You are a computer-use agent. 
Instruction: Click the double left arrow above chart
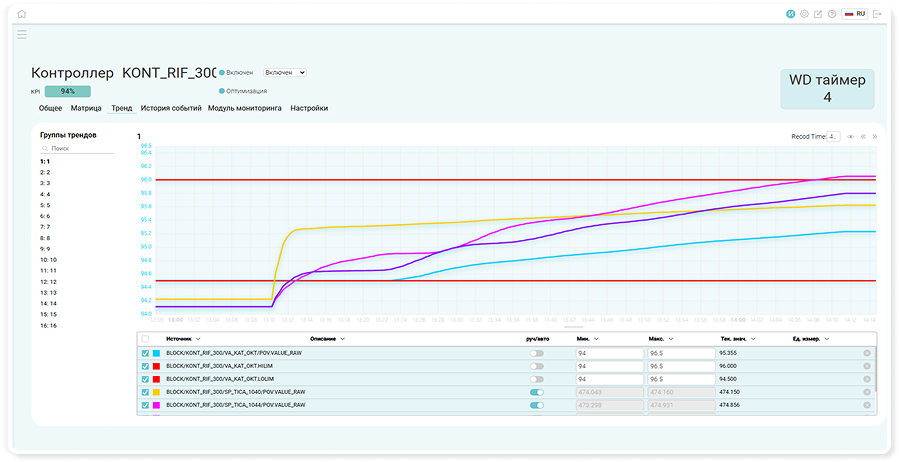(x=863, y=136)
